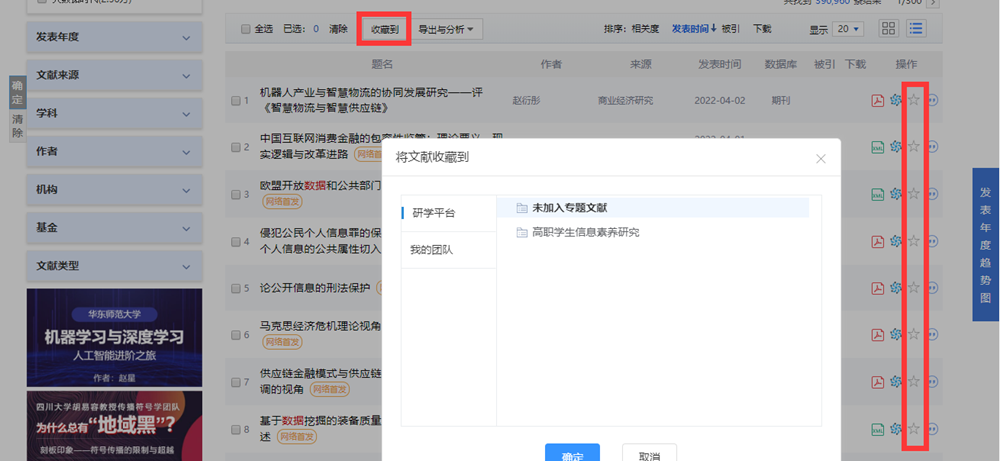Screen dimensions: 1000x461
Task: Switch to list view of results
Action: point(917,29)
